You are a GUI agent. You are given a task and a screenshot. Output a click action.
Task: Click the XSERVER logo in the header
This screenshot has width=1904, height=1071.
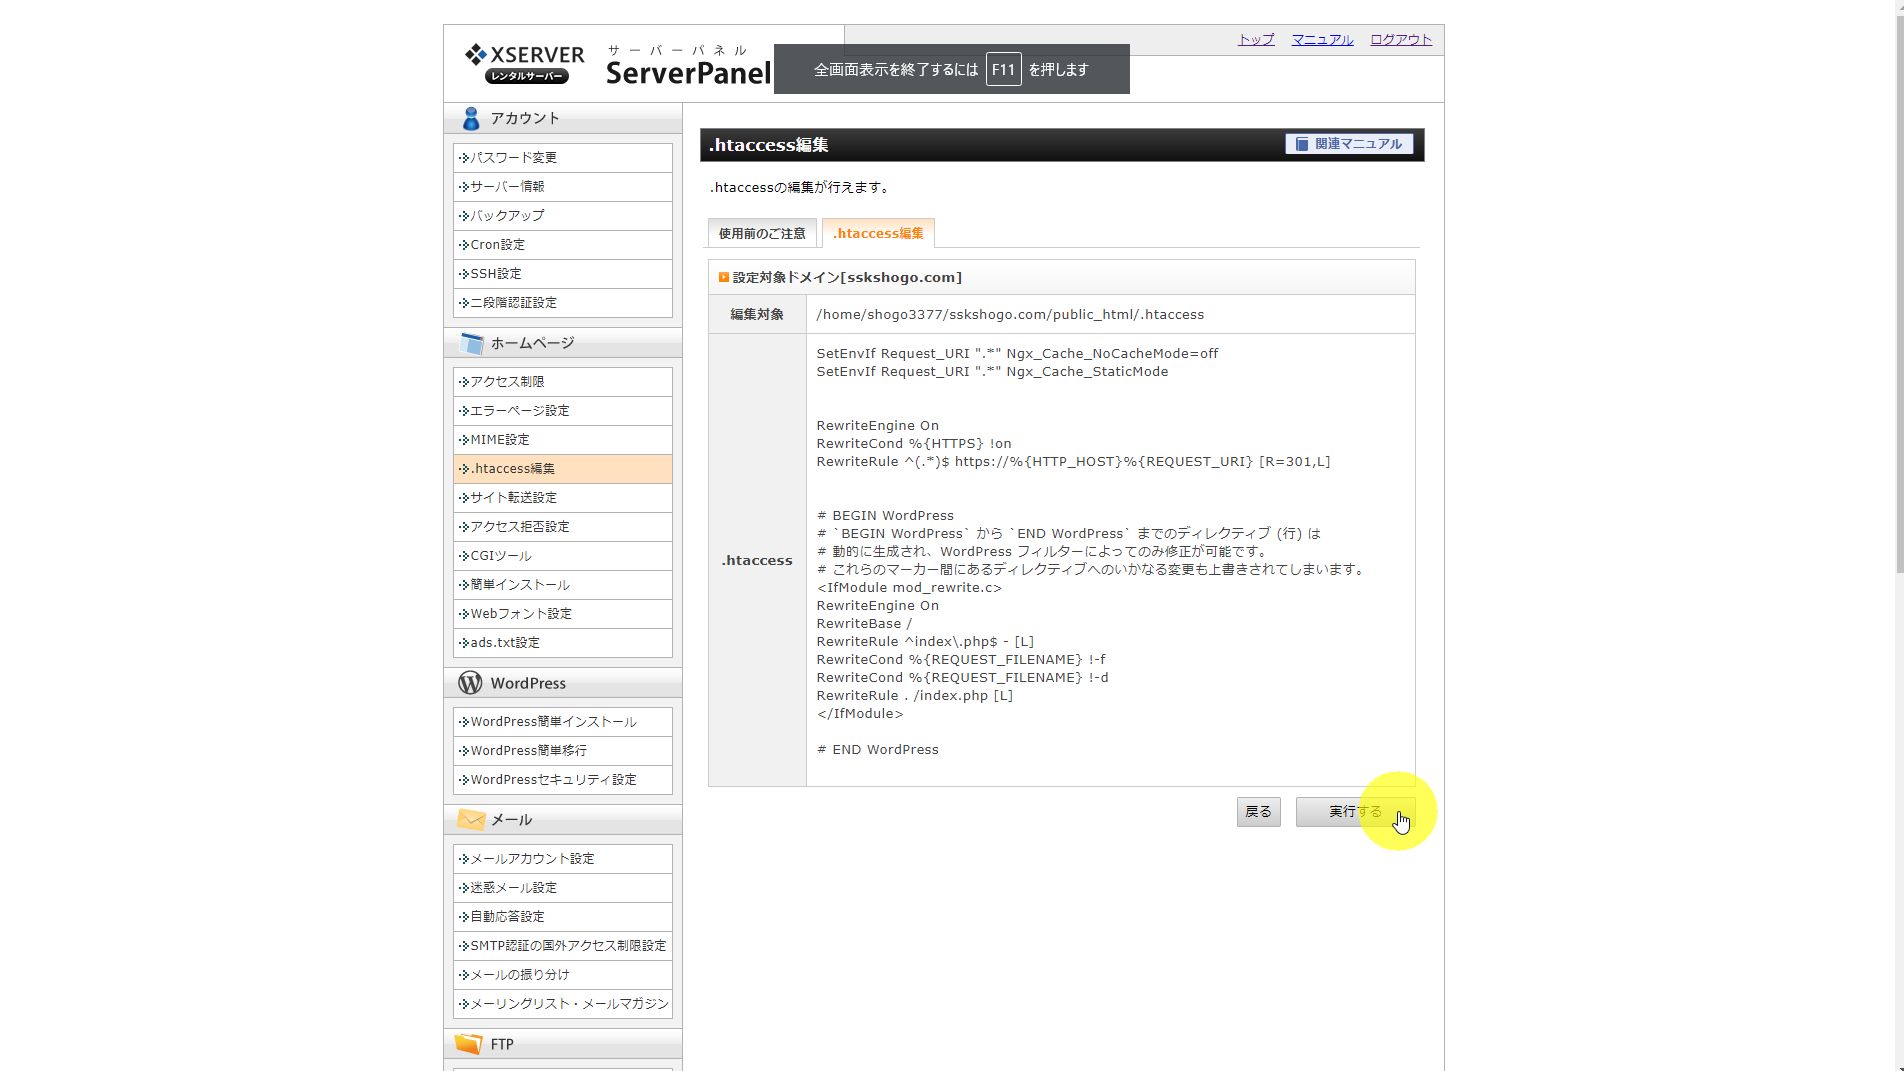click(524, 64)
